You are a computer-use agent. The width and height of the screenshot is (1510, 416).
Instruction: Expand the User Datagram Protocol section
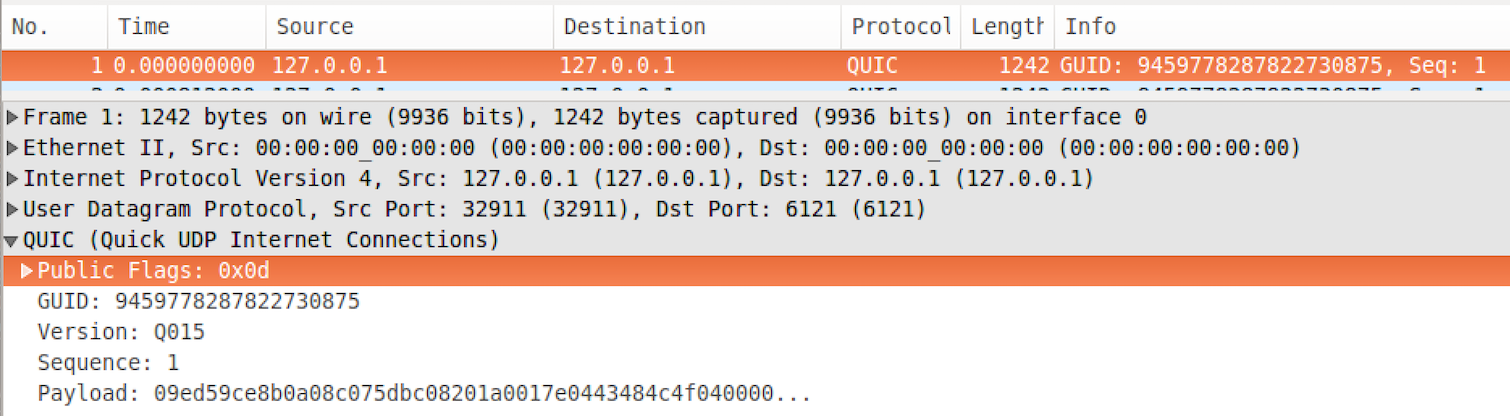coord(12,211)
